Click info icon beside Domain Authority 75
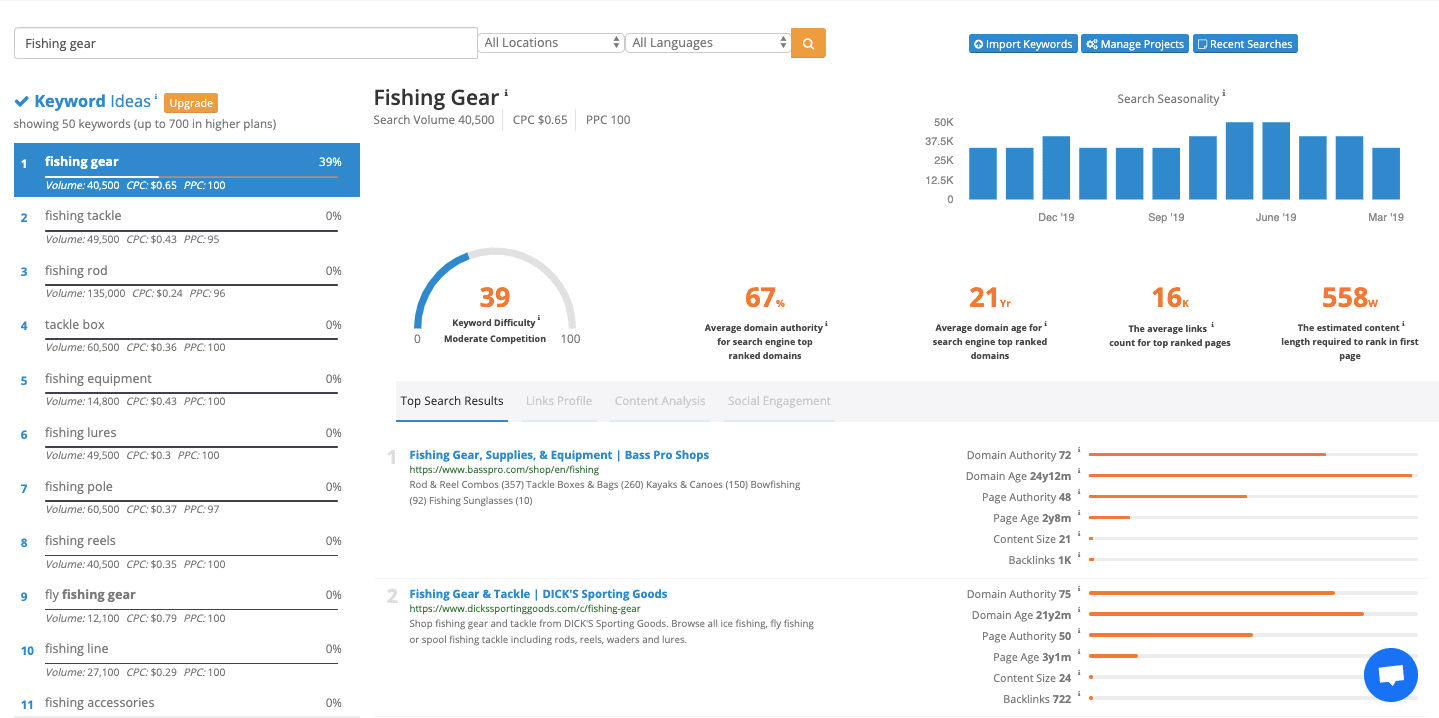Viewport: 1439px width, 718px height. (1079, 591)
